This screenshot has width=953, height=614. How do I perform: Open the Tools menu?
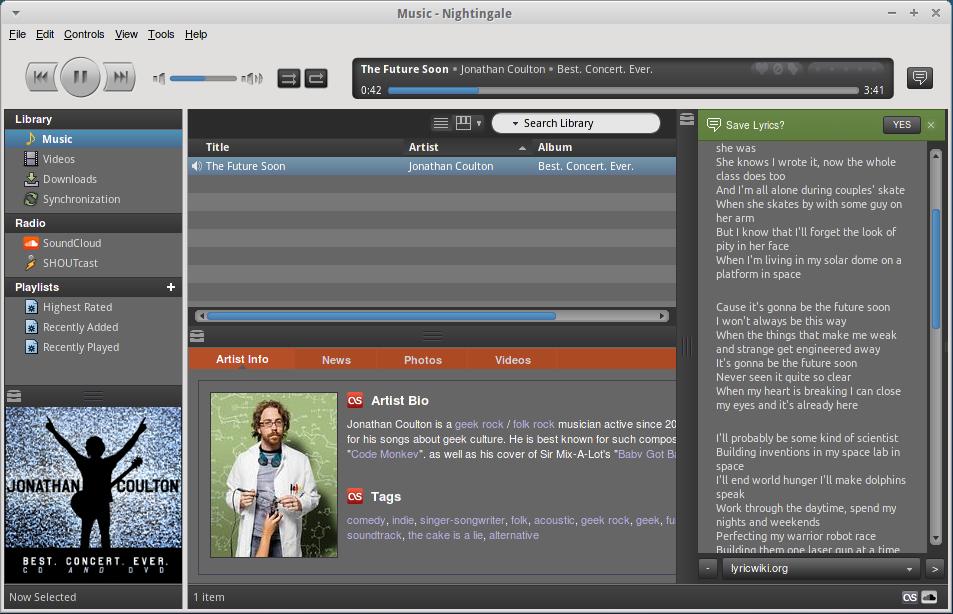coord(161,34)
